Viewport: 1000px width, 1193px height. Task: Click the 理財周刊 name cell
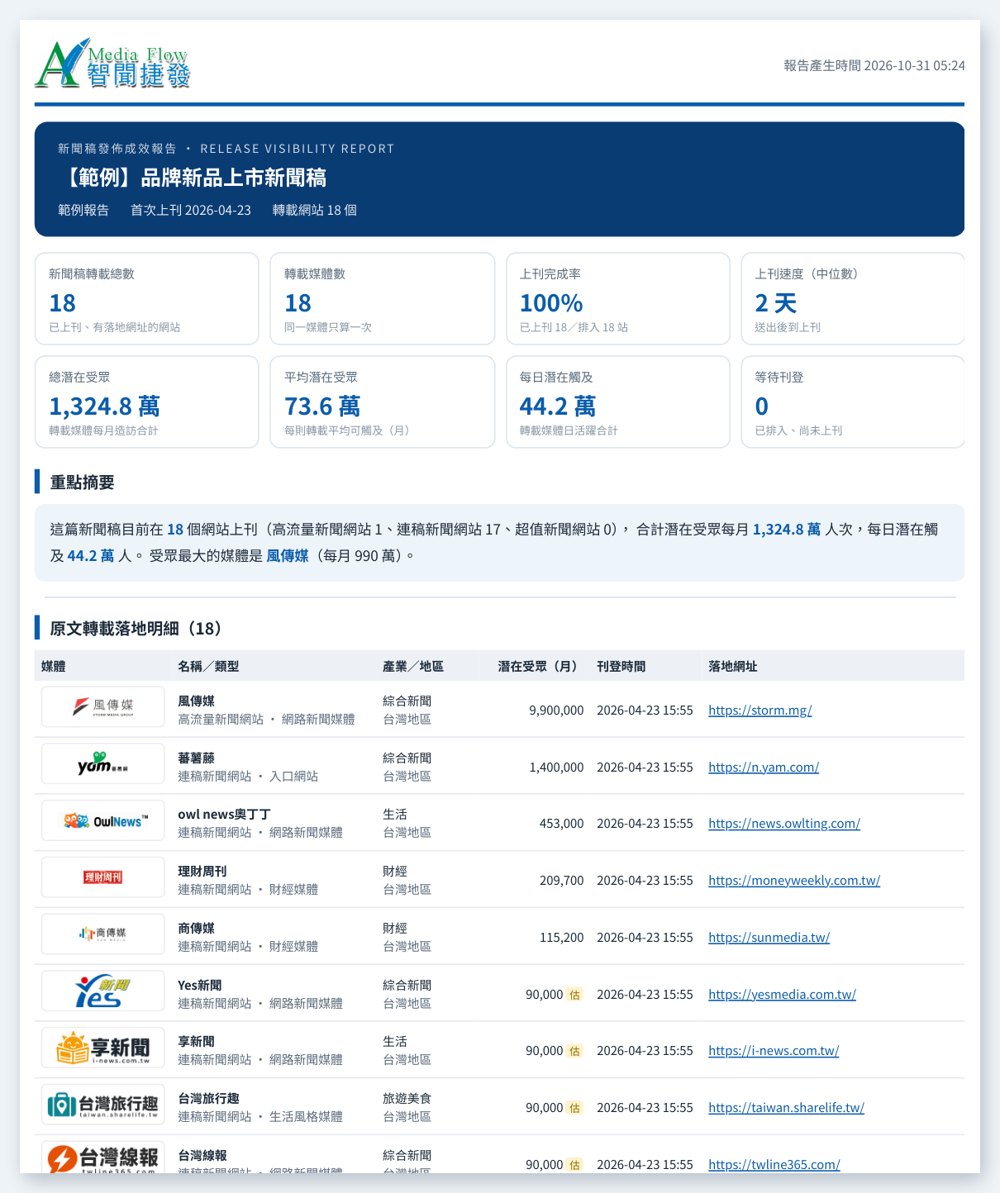pyautogui.click(x=202, y=871)
